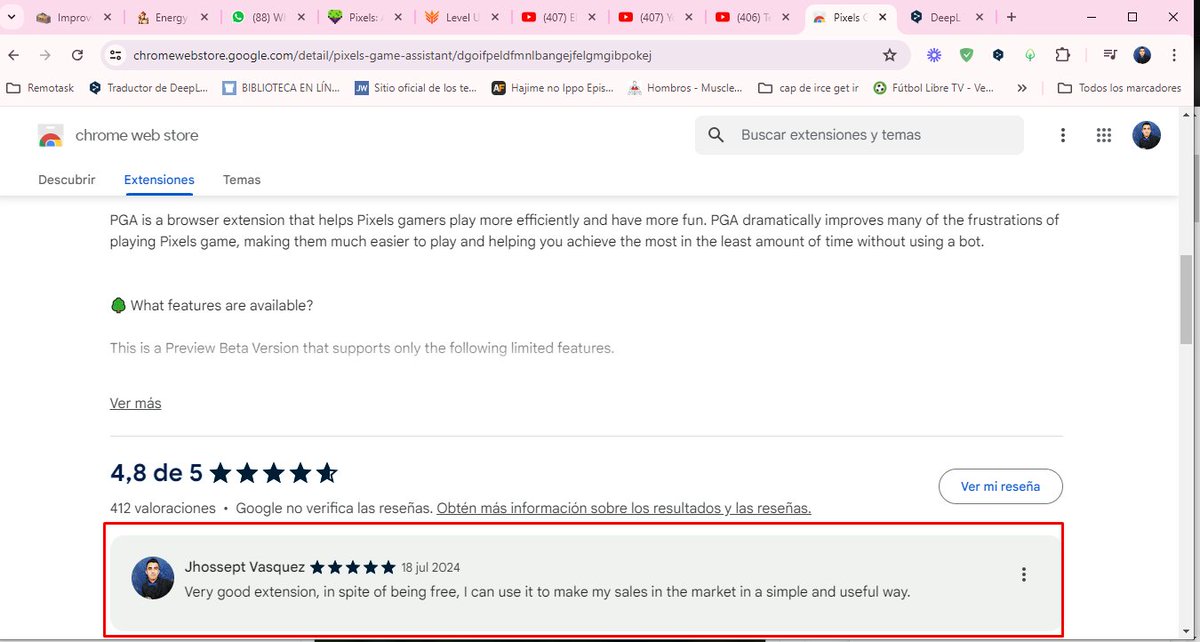Go back with the browser back arrow
This screenshot has height=642, width=1200.
click(x=14, y=55)
